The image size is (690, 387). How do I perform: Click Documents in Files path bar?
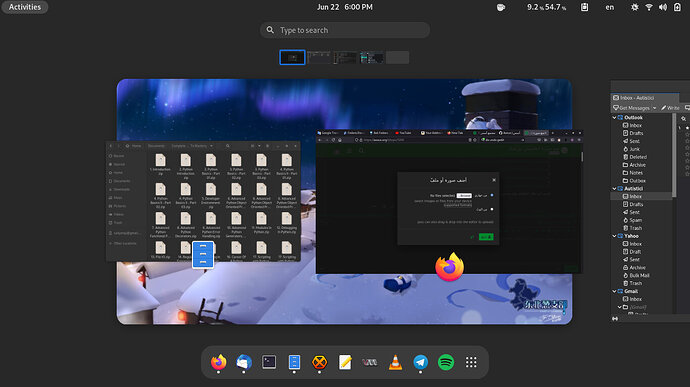tap(156, 146)
